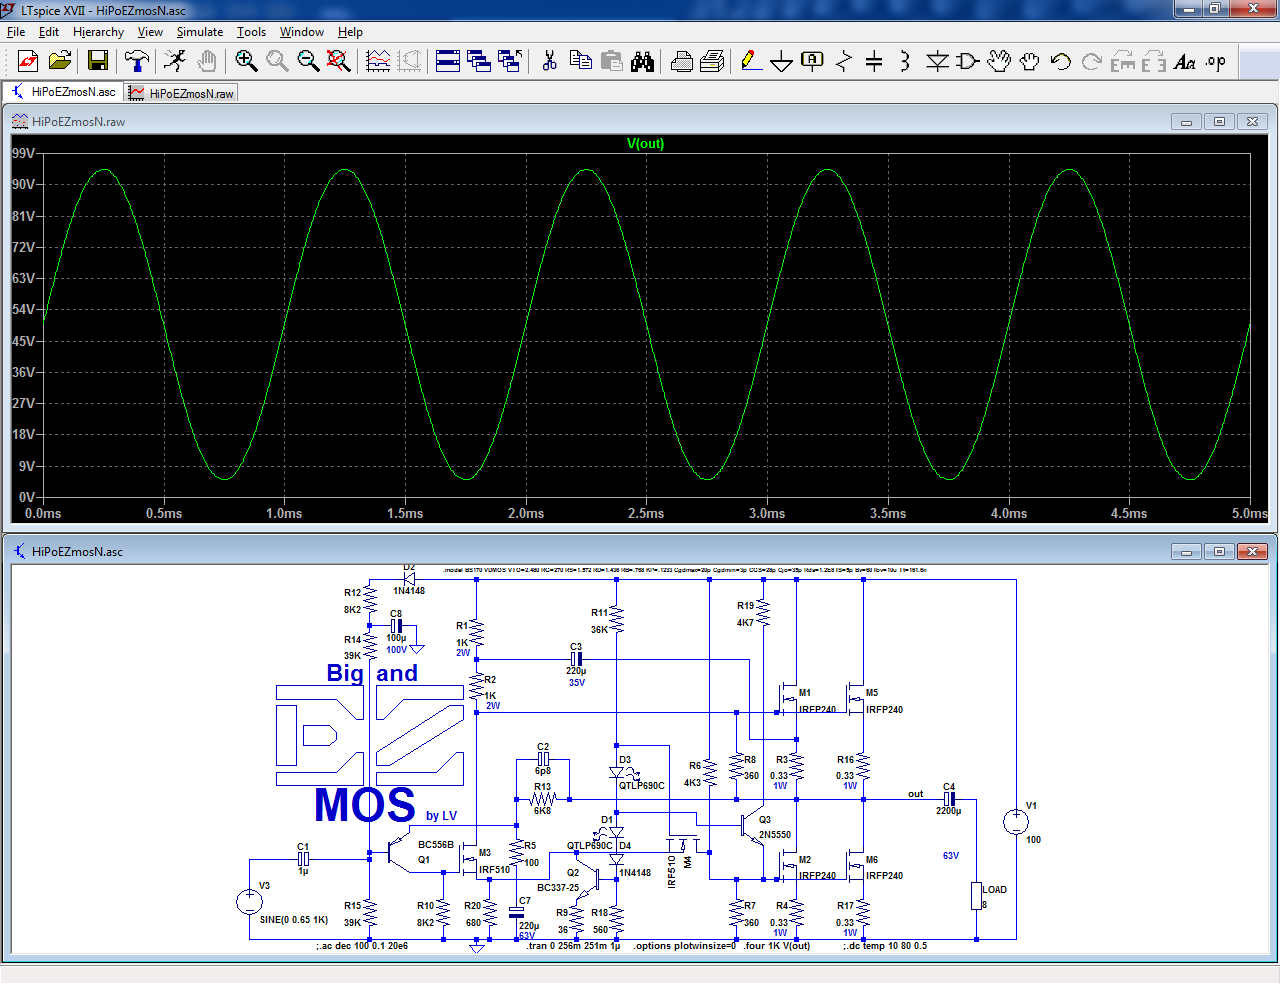Viewport: 1280px width, 984px height.
Task: Click the Zoom out magnifier icon
Action: 308,62
